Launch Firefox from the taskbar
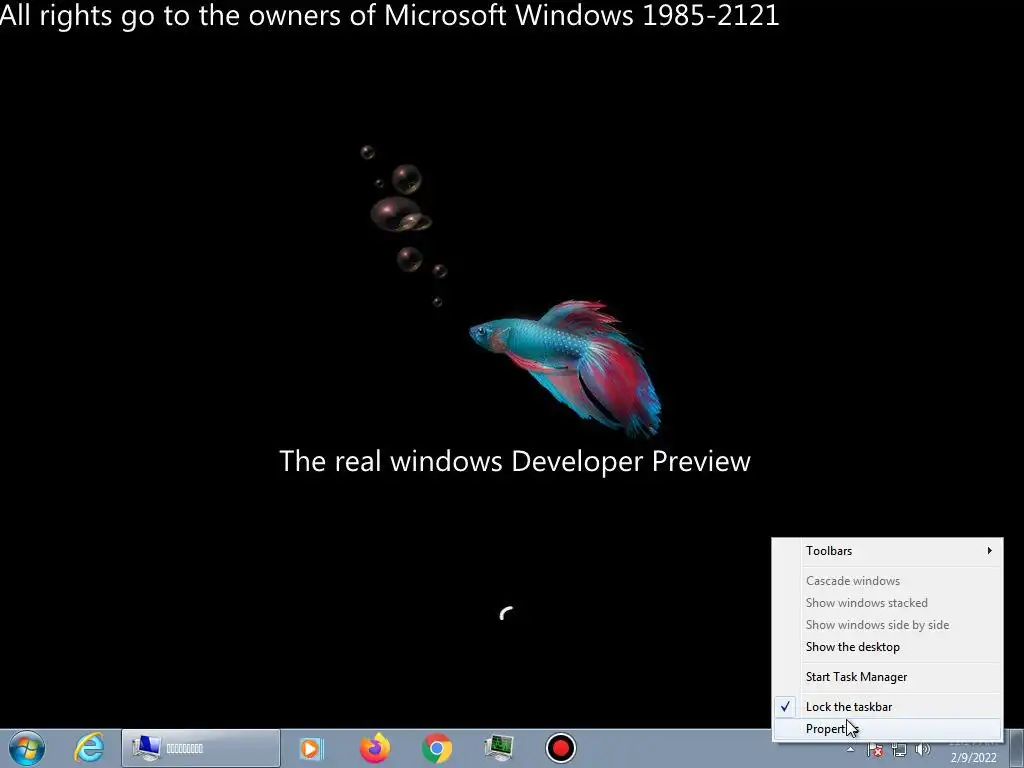The image size is (1024, 768). click(x=375, y=748)
